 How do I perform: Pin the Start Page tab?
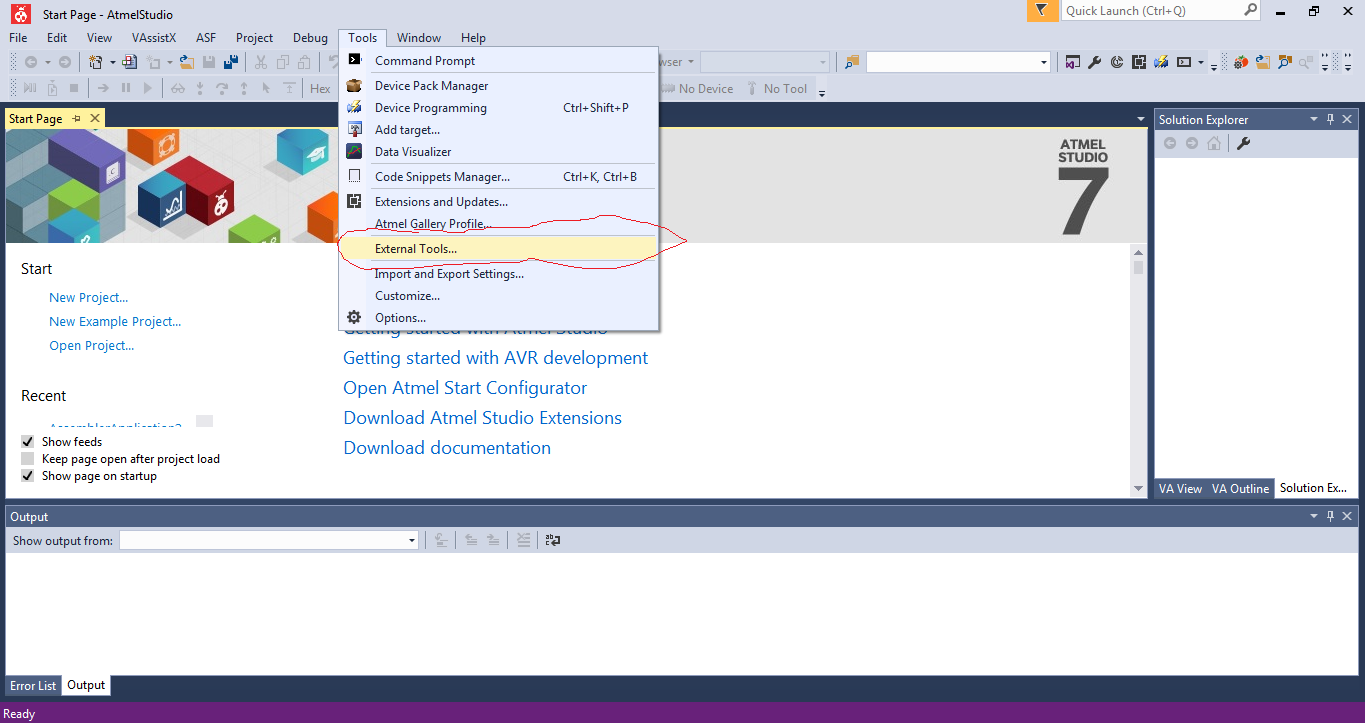(x=76, y=118)
